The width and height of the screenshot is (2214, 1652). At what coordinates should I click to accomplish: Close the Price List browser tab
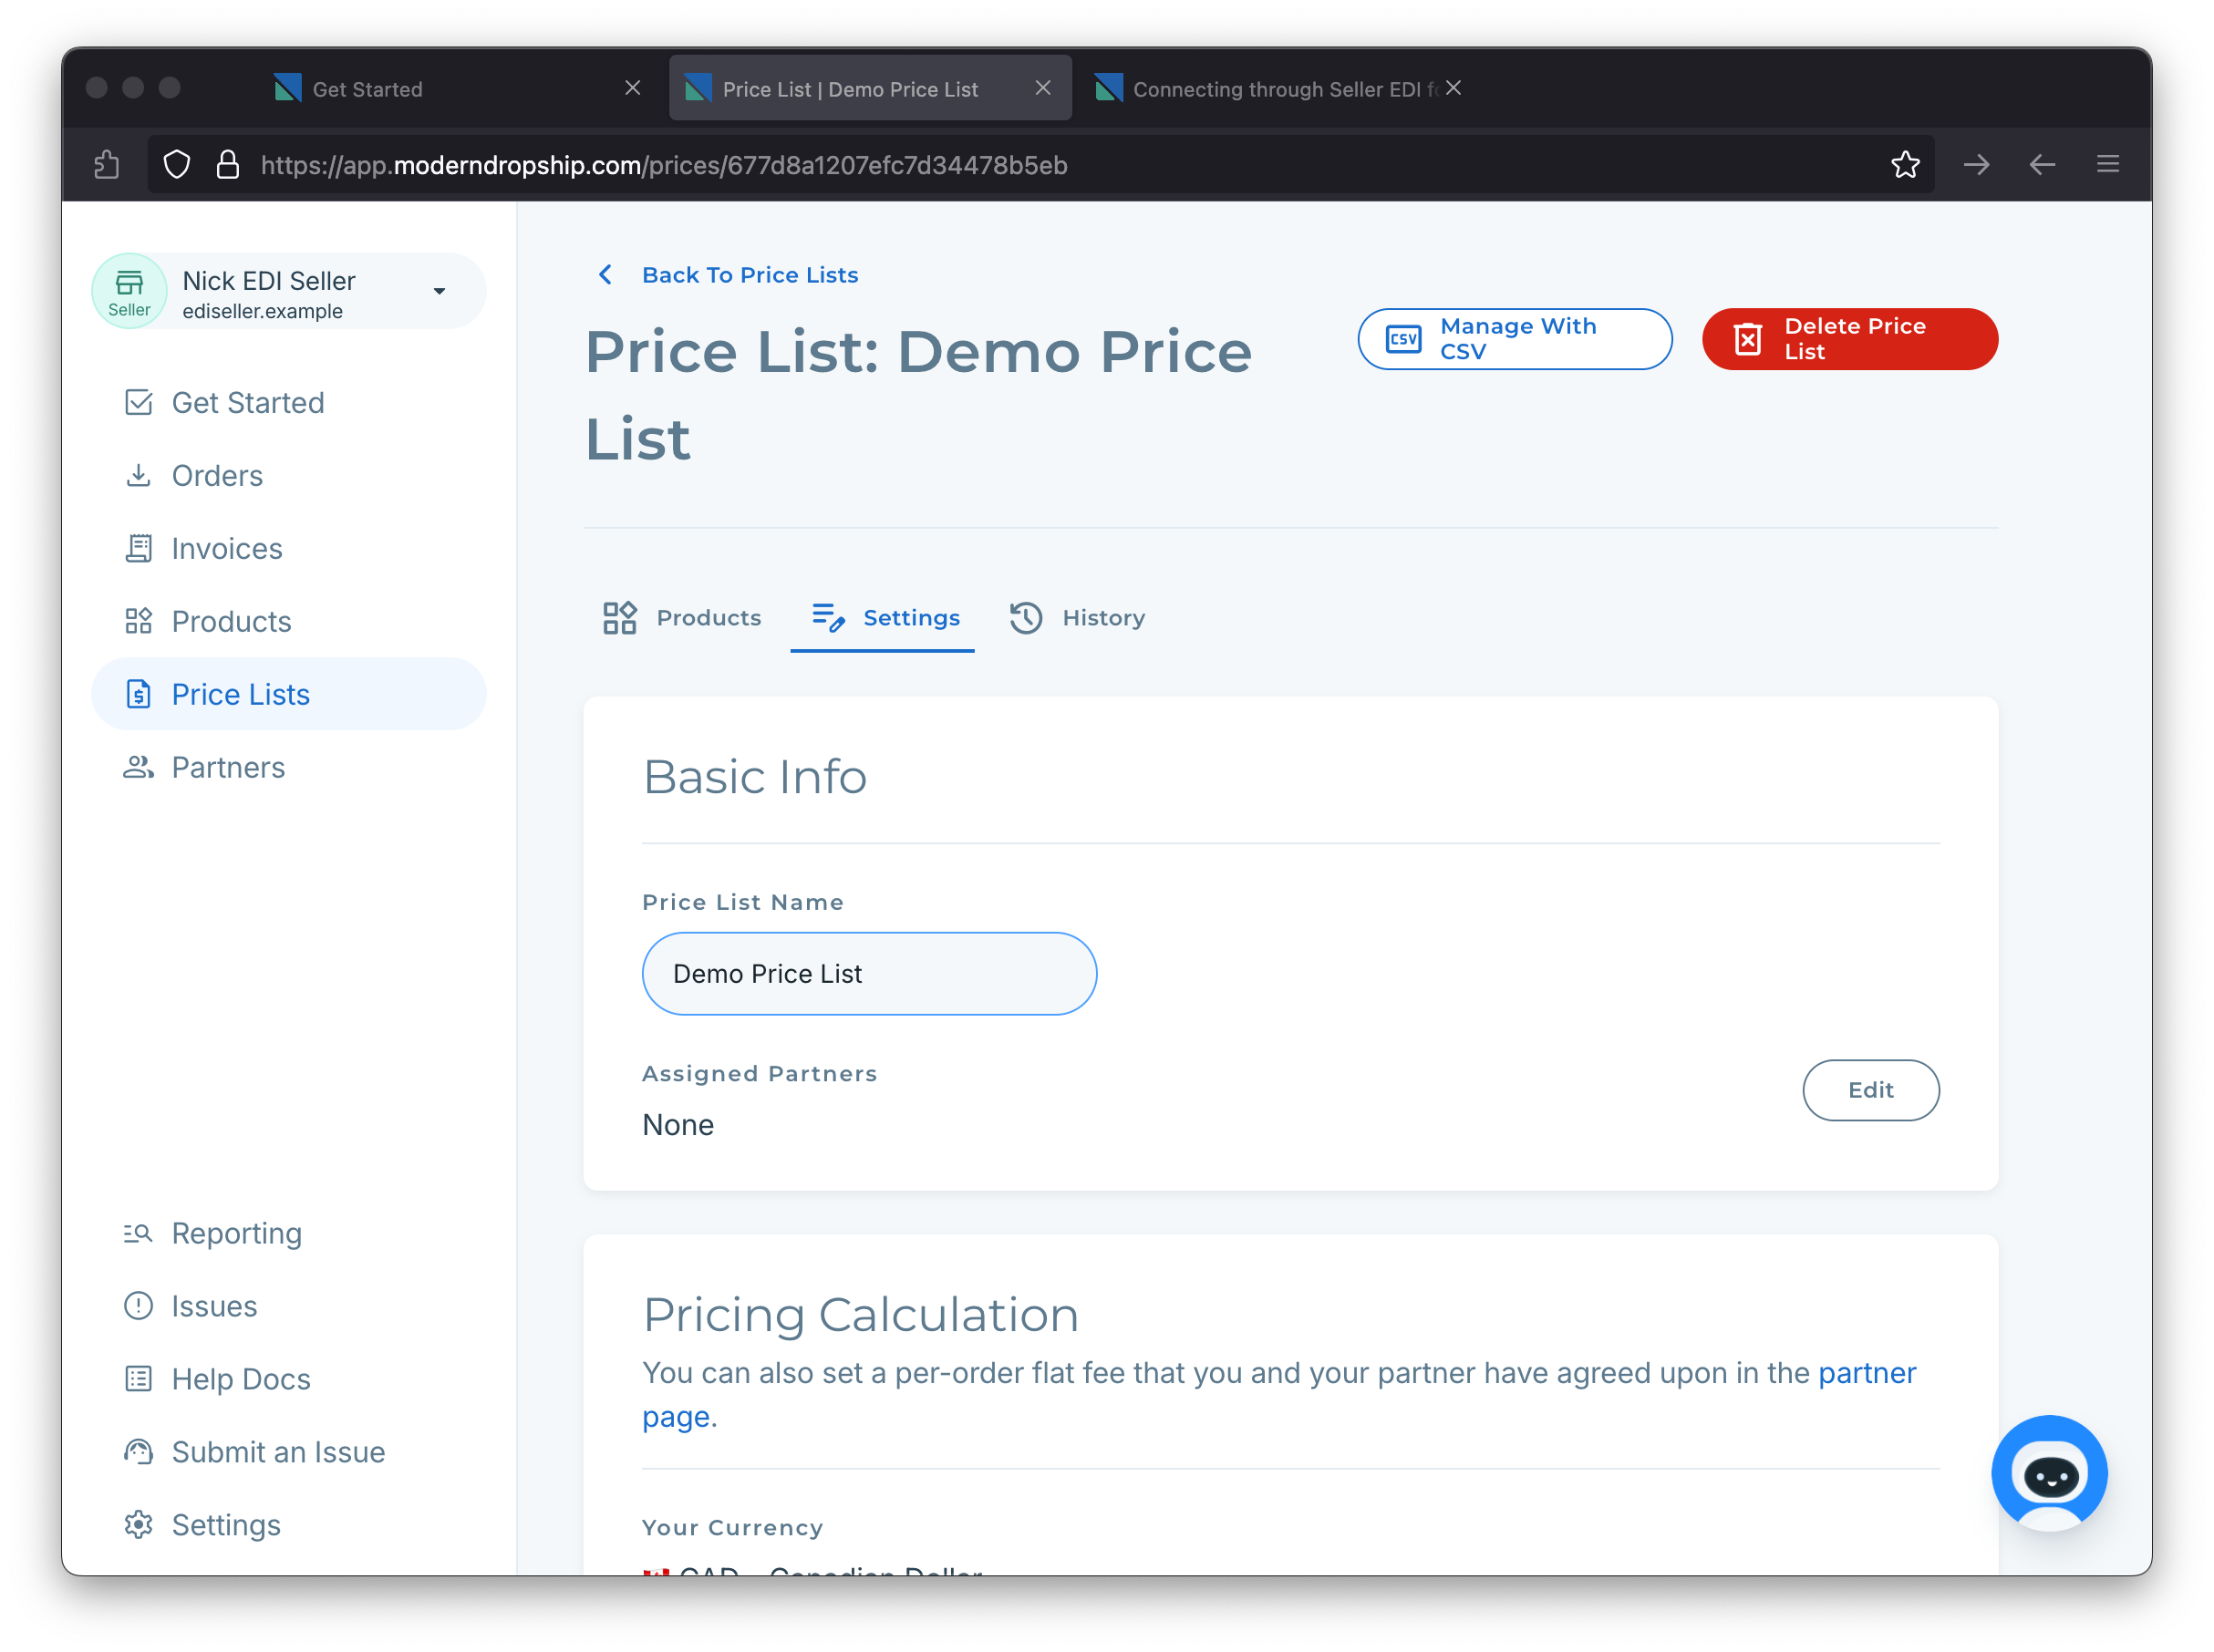(1042, 88)
